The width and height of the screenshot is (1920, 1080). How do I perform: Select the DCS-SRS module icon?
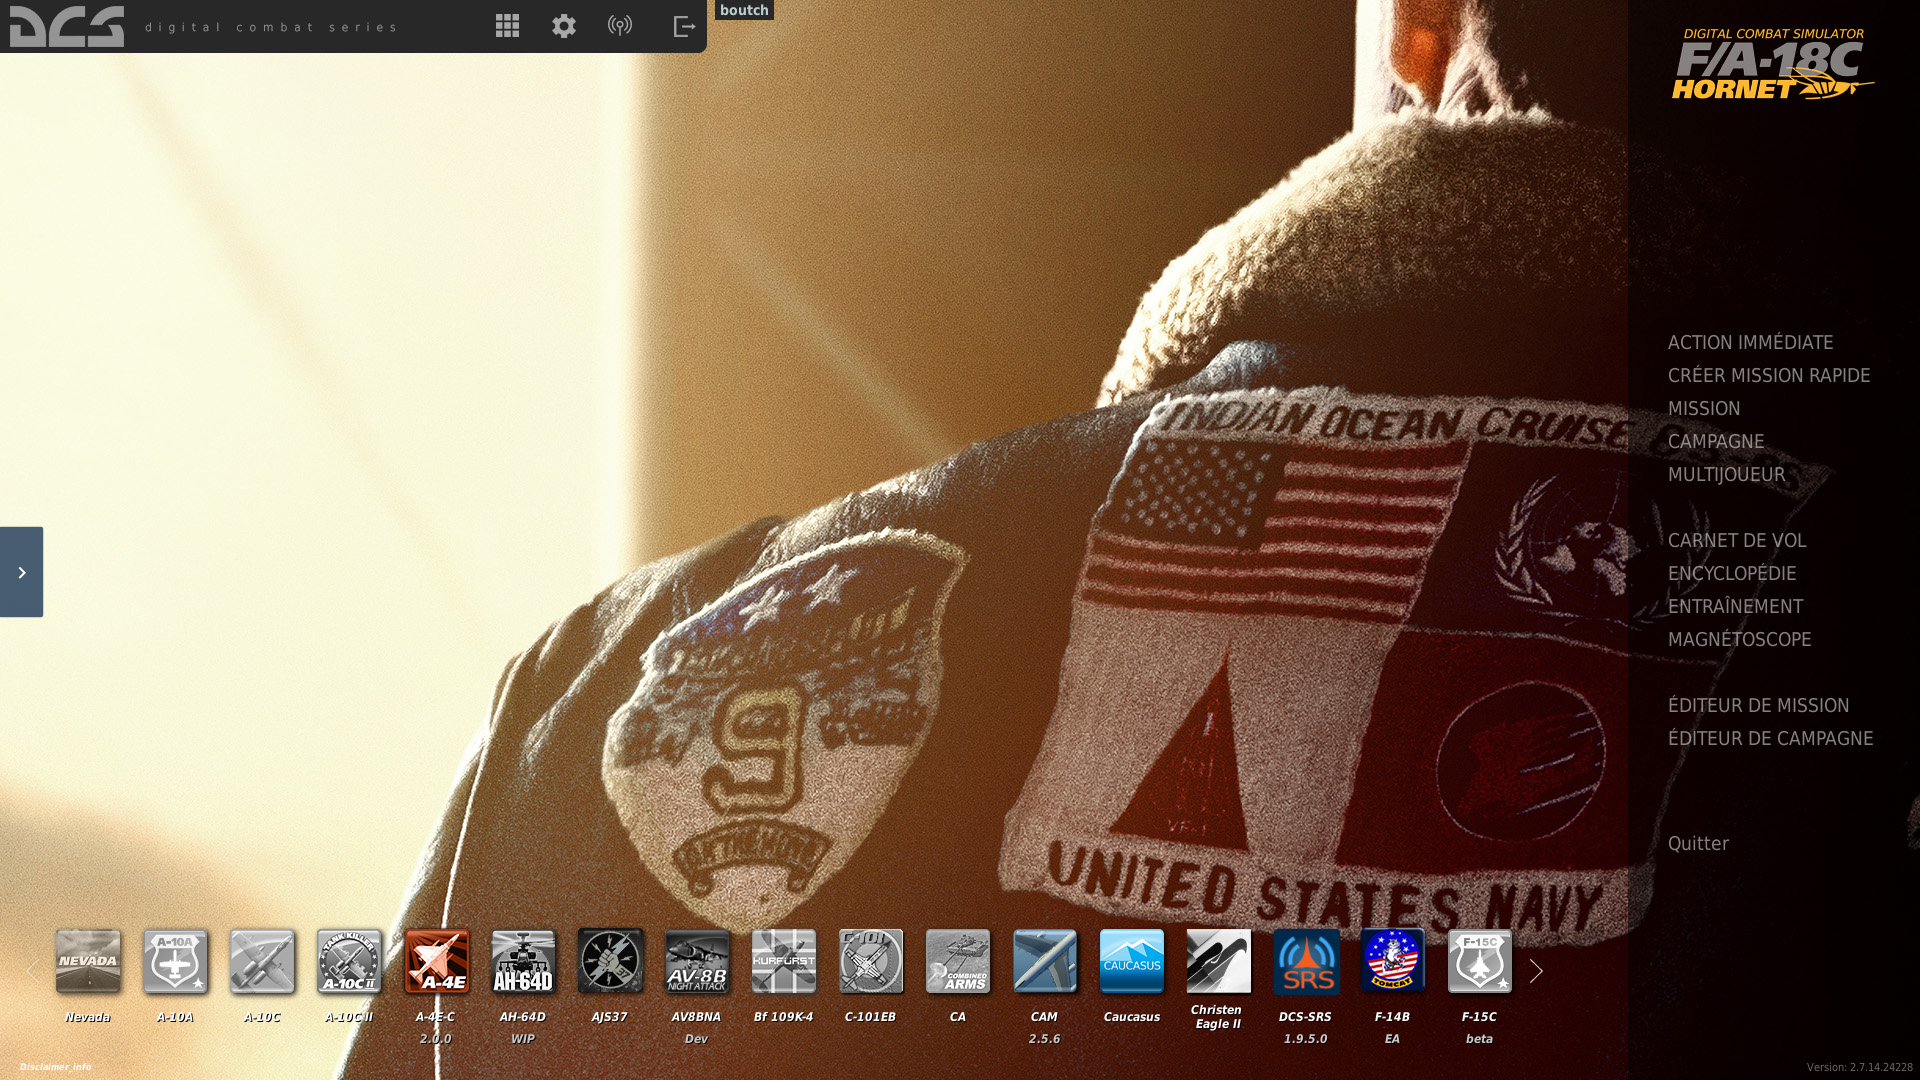(x=1306, y=961)
